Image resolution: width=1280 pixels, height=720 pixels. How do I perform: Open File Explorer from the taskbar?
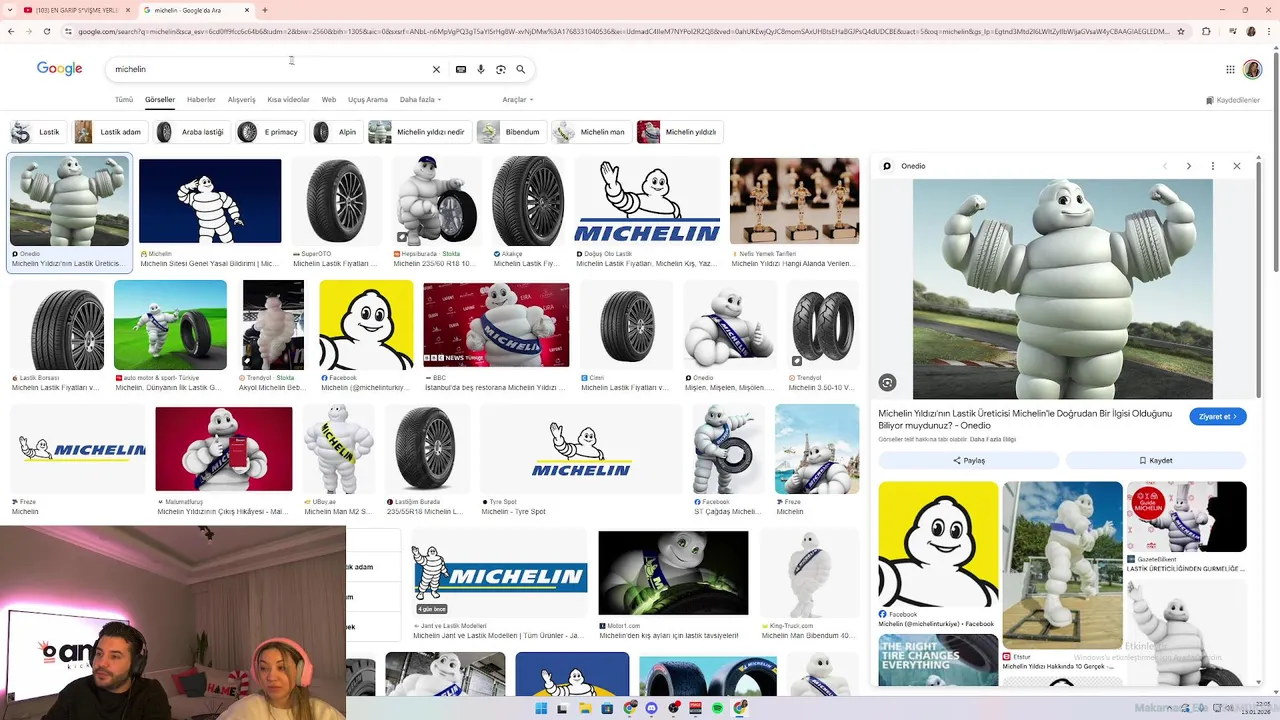pos(585,708)
